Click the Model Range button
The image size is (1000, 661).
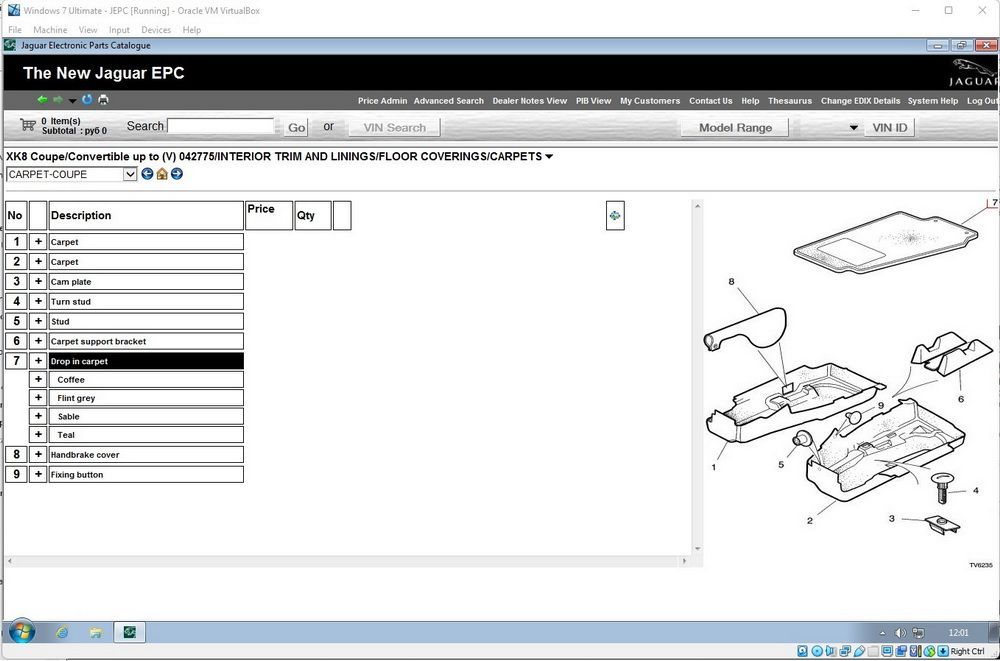(735, 128)
